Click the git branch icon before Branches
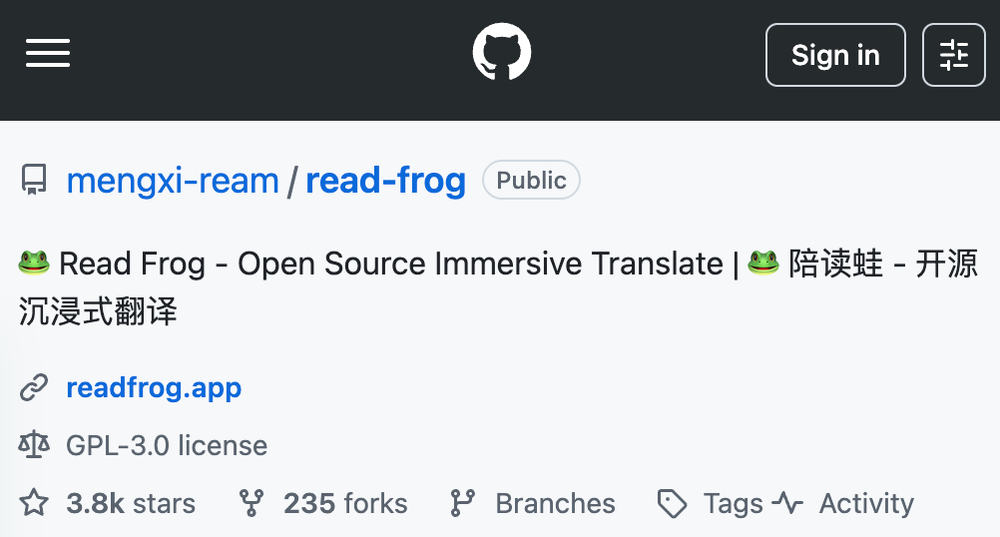 (462, 503)
